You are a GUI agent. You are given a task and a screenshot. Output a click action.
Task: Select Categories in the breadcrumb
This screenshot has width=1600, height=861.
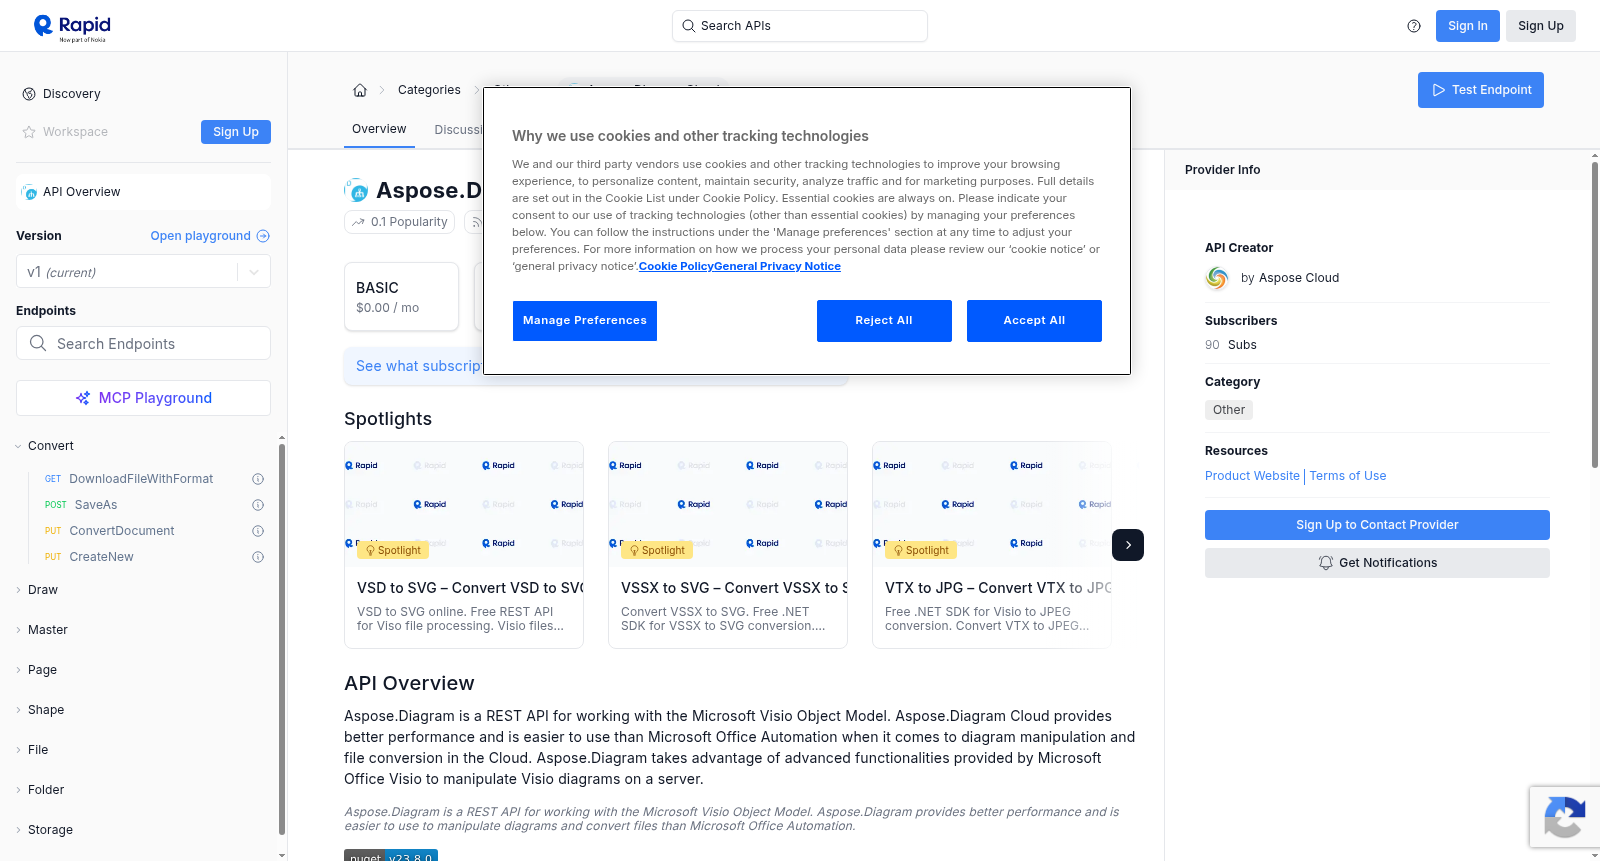(x=429, y=90)
